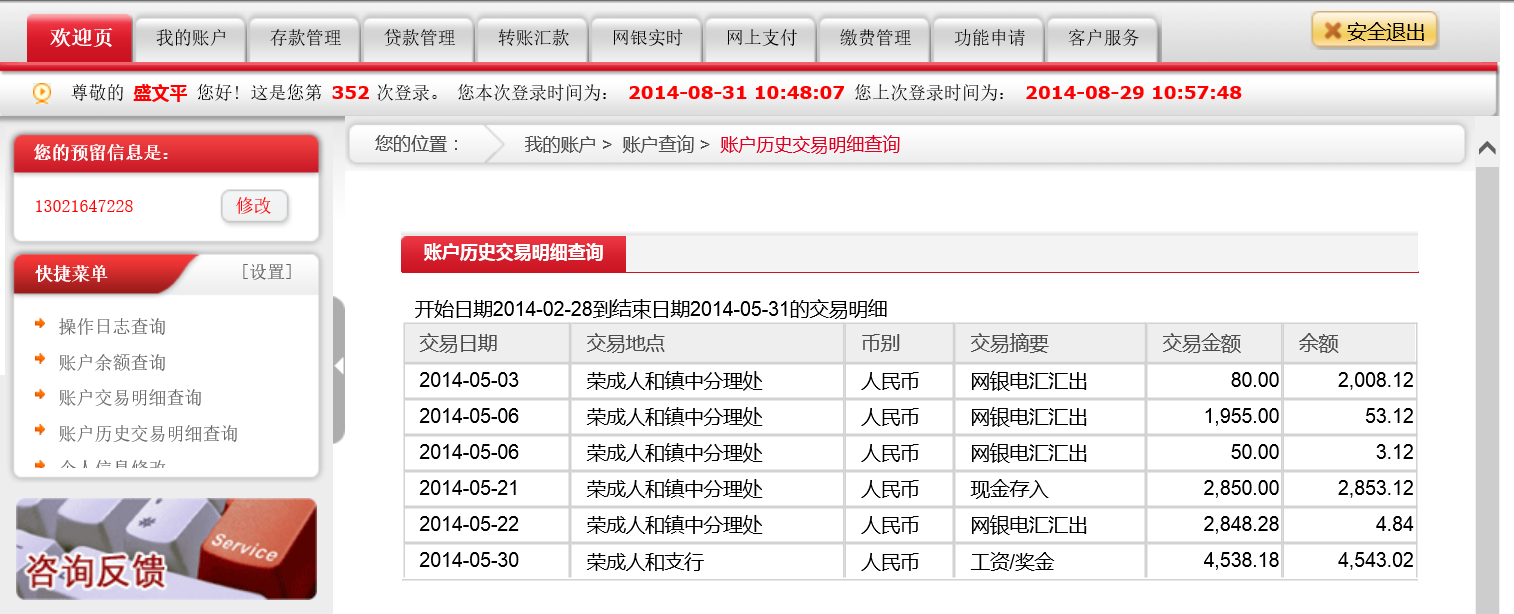Click current login time 2014-08-31 10:48:07
The height and width of the screenshot is (614, 1514).
click(736, 93)
